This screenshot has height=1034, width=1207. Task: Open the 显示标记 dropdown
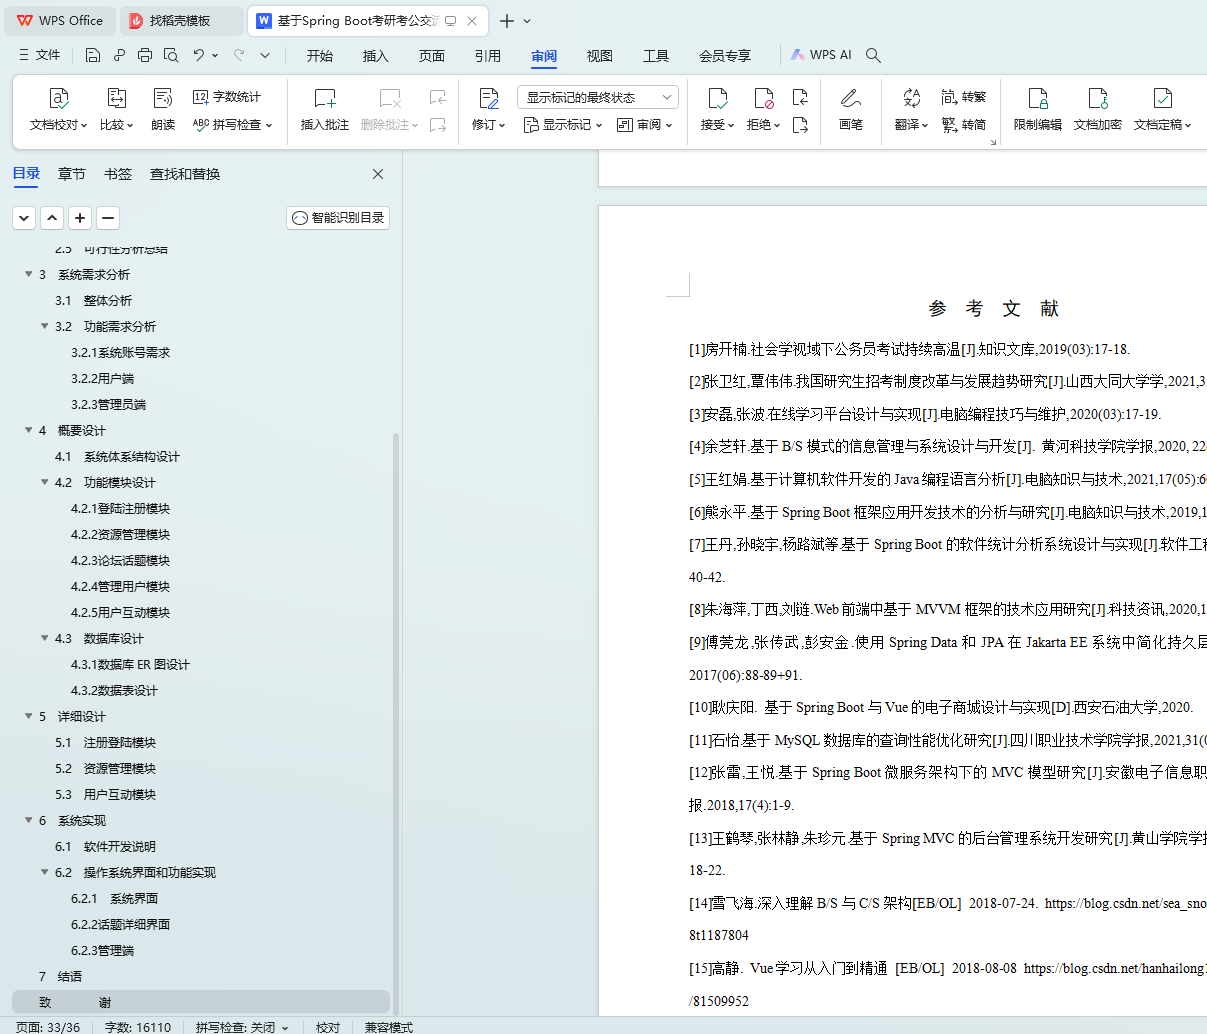[563, 125]
